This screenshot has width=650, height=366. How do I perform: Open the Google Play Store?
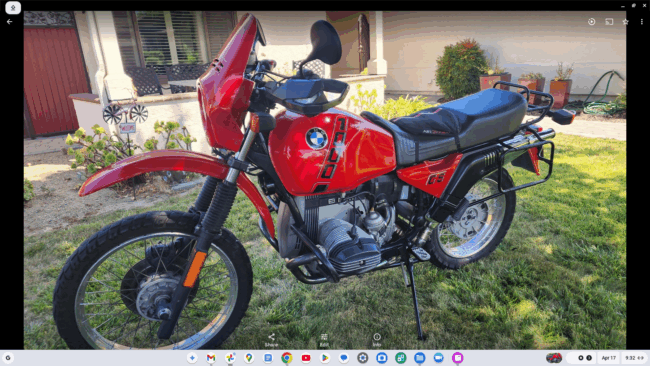325,358
